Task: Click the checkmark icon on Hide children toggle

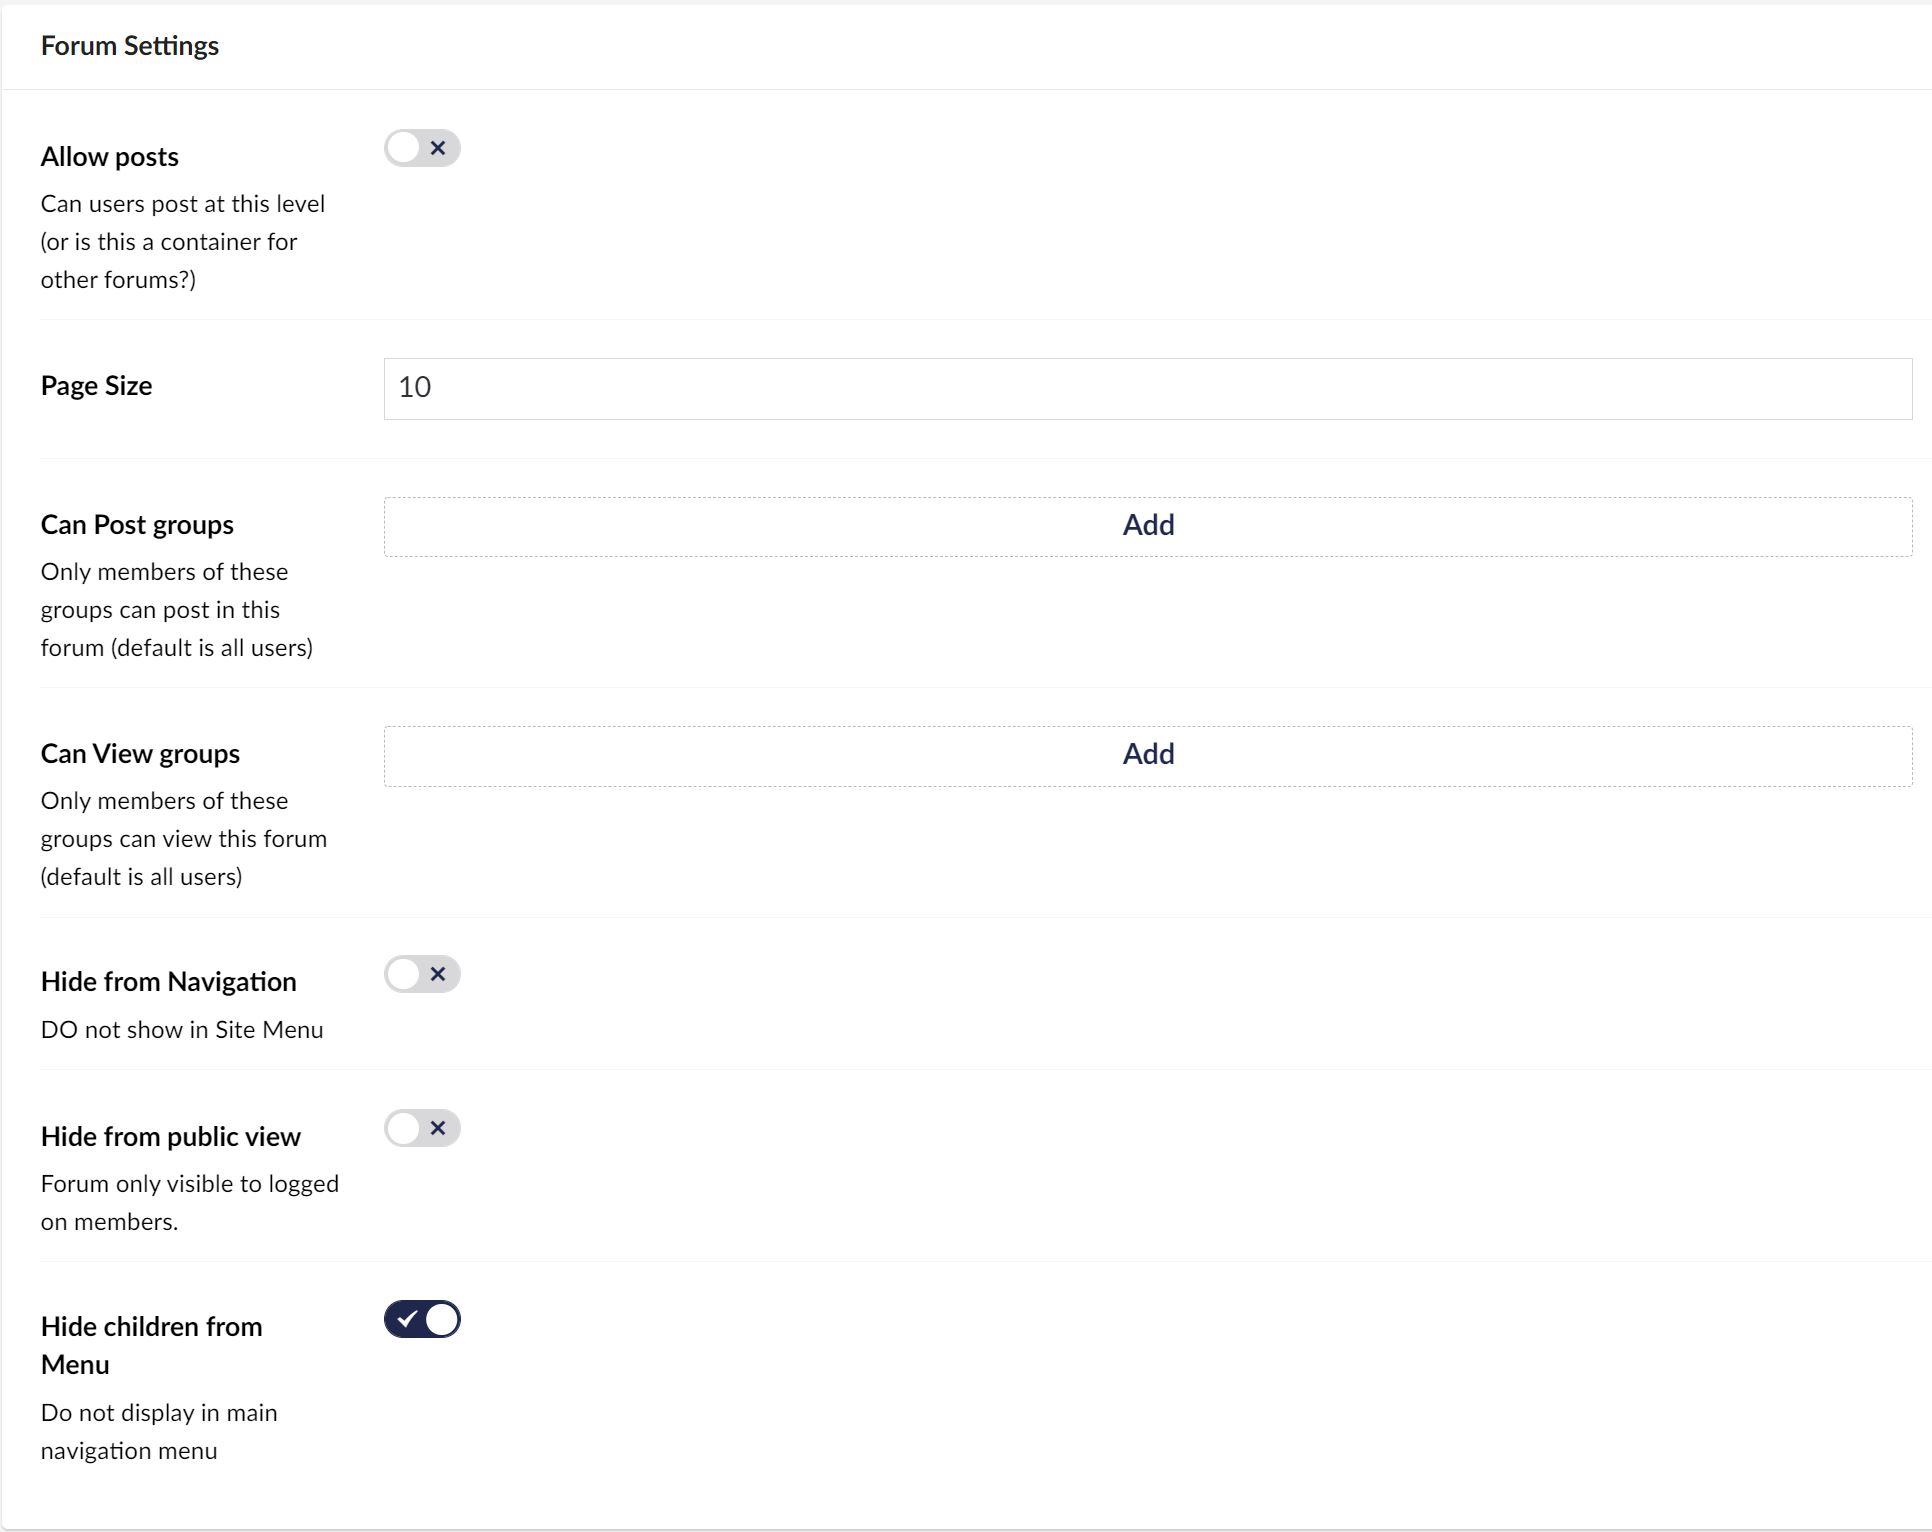Action: (406, 1320)
